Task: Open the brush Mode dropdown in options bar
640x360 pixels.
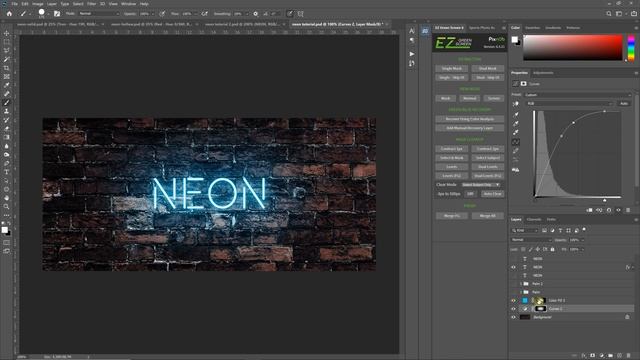Action: 99,13
